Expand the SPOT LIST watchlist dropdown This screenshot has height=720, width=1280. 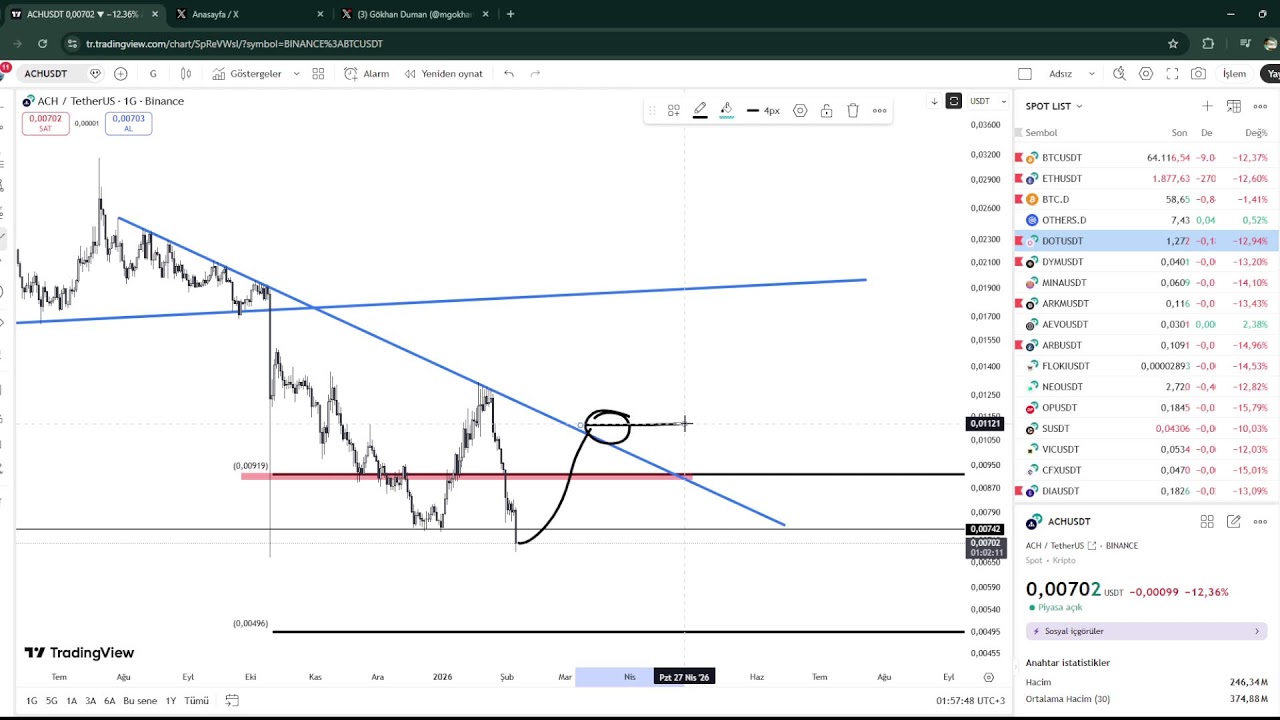(1054, 106)
